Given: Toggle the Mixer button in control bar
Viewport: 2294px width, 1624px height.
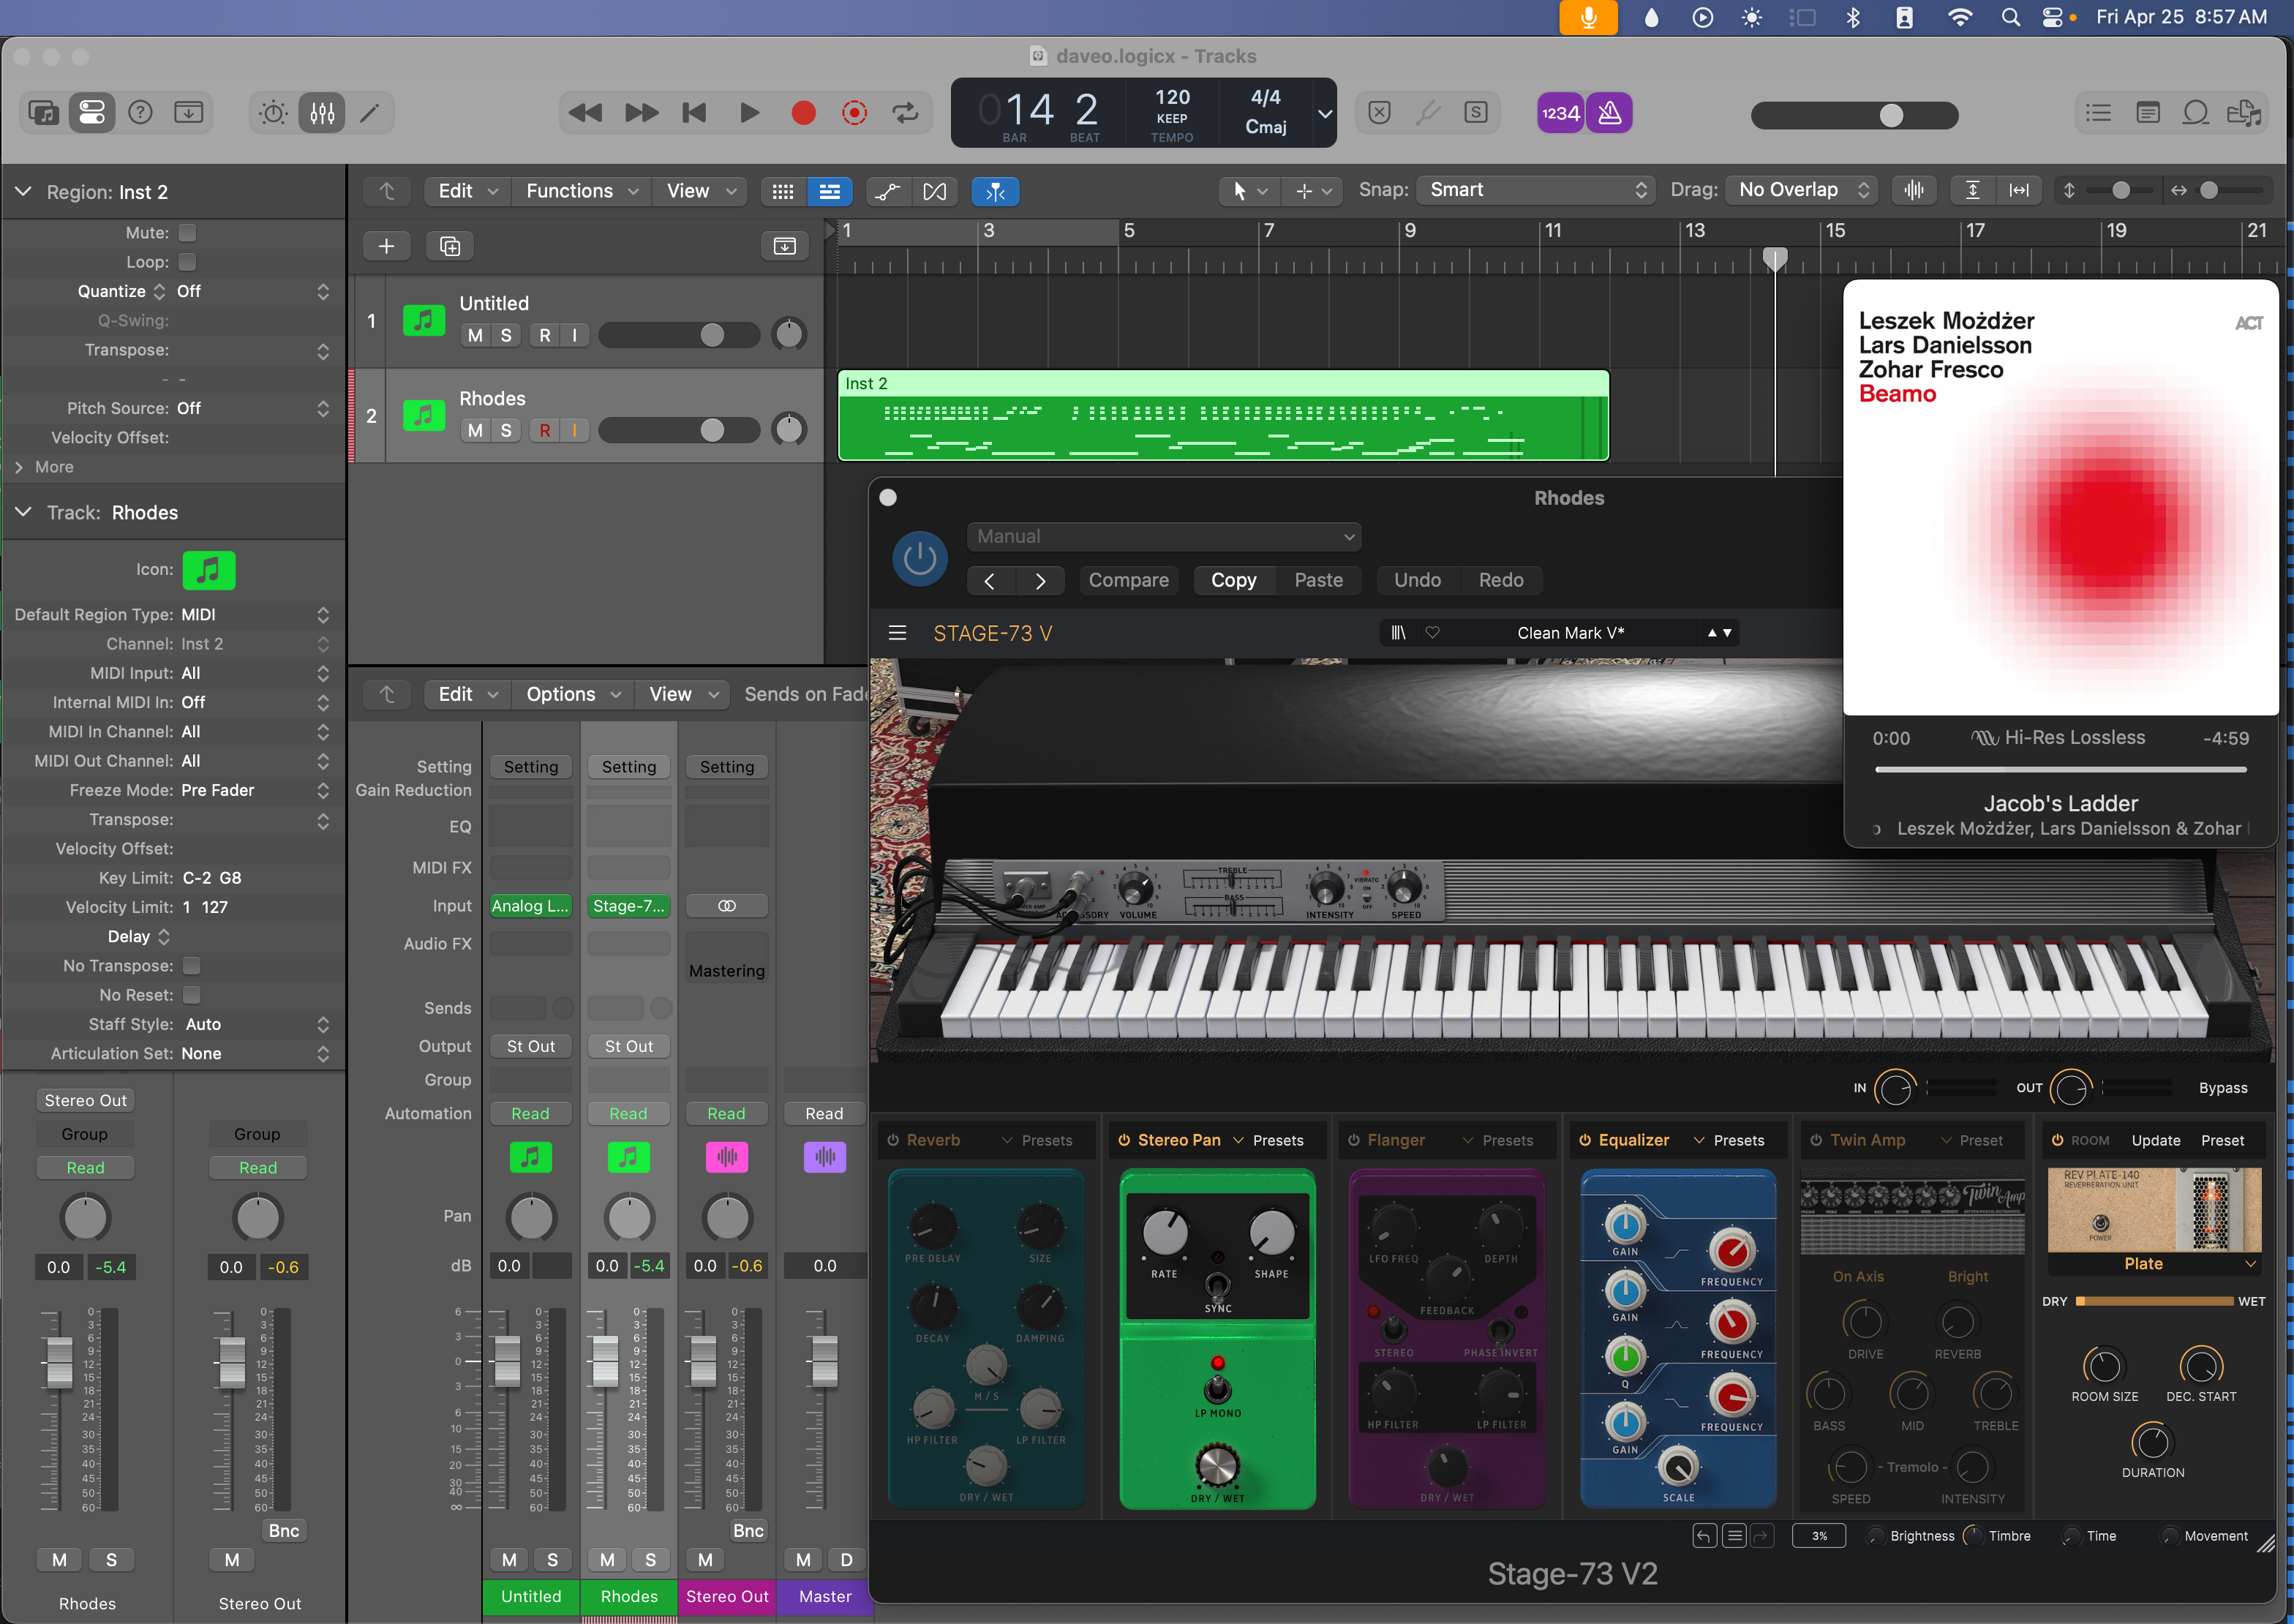Looking at the screenshot, I should (322, 112).
